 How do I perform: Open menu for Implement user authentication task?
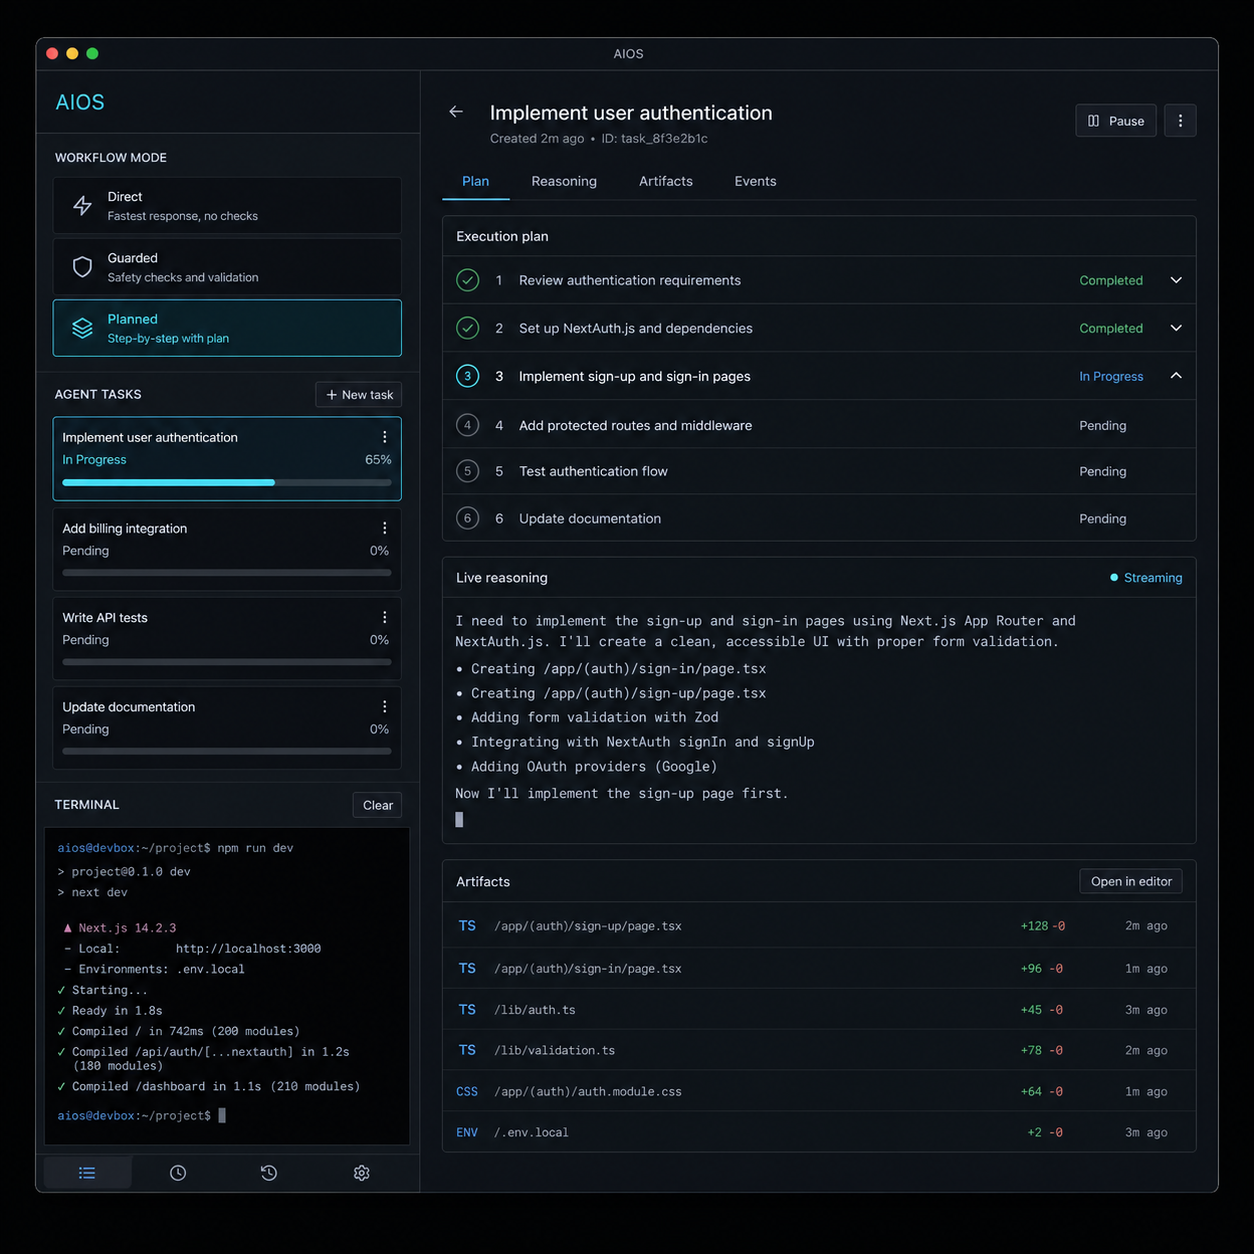(385, 437)
